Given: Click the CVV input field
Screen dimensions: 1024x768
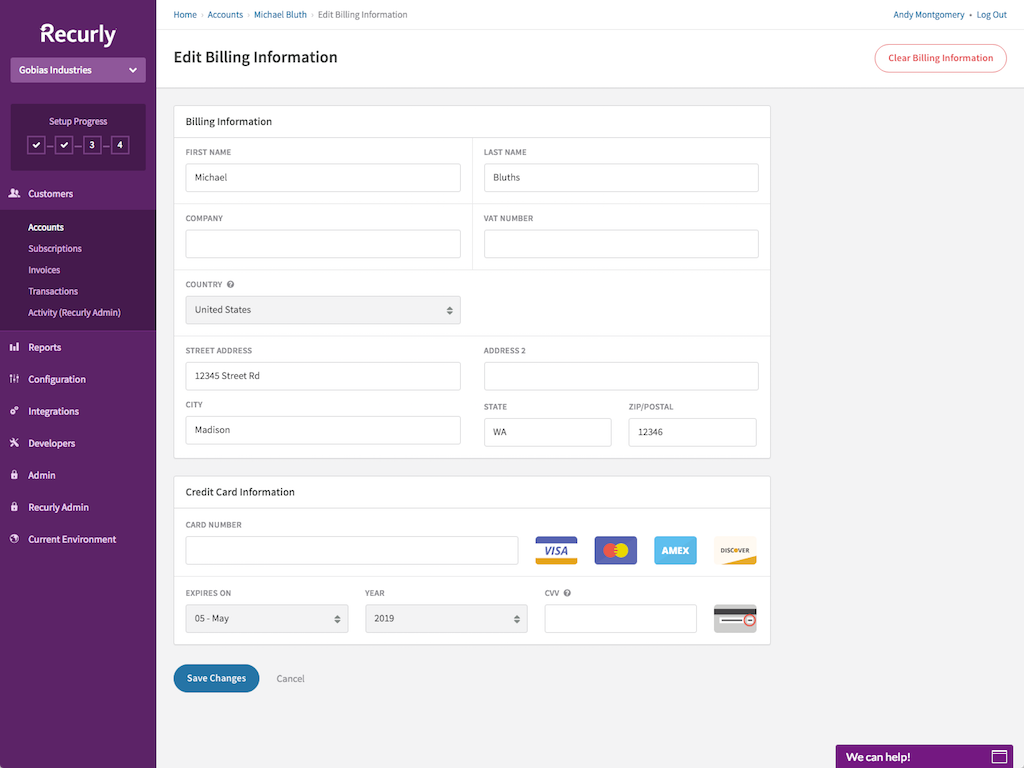Looking at the screenshot, I should (620, 618).
